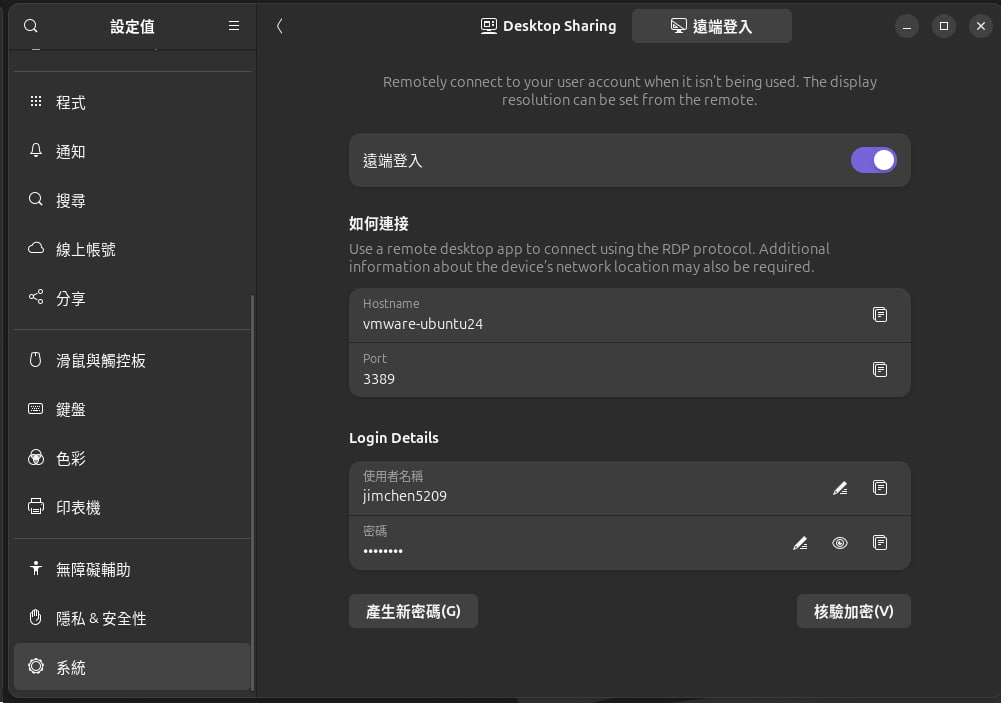Image resolution: width=1001 pixels, height=703 pixels.
Task: Copy the username jimchen5209 to clipboard
Action: 879,488
